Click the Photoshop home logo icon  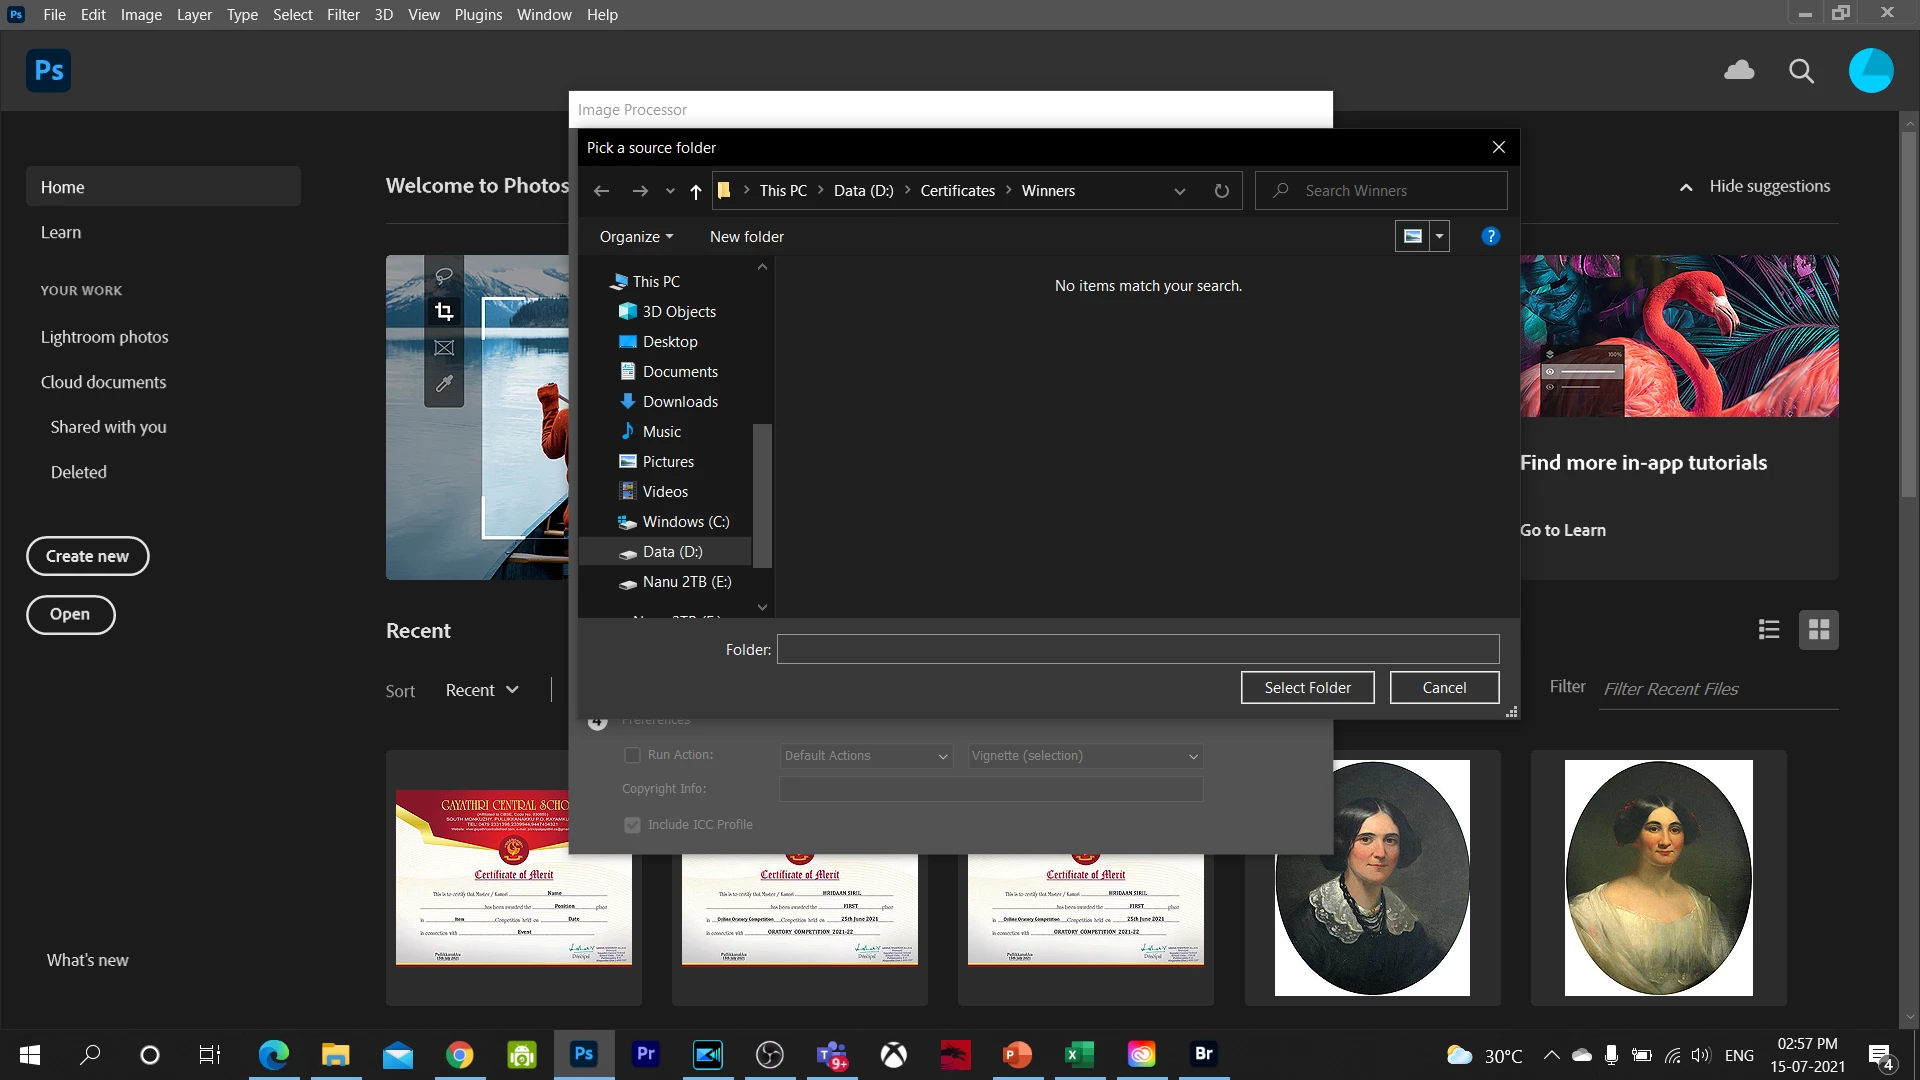click(x=48, y=70)
